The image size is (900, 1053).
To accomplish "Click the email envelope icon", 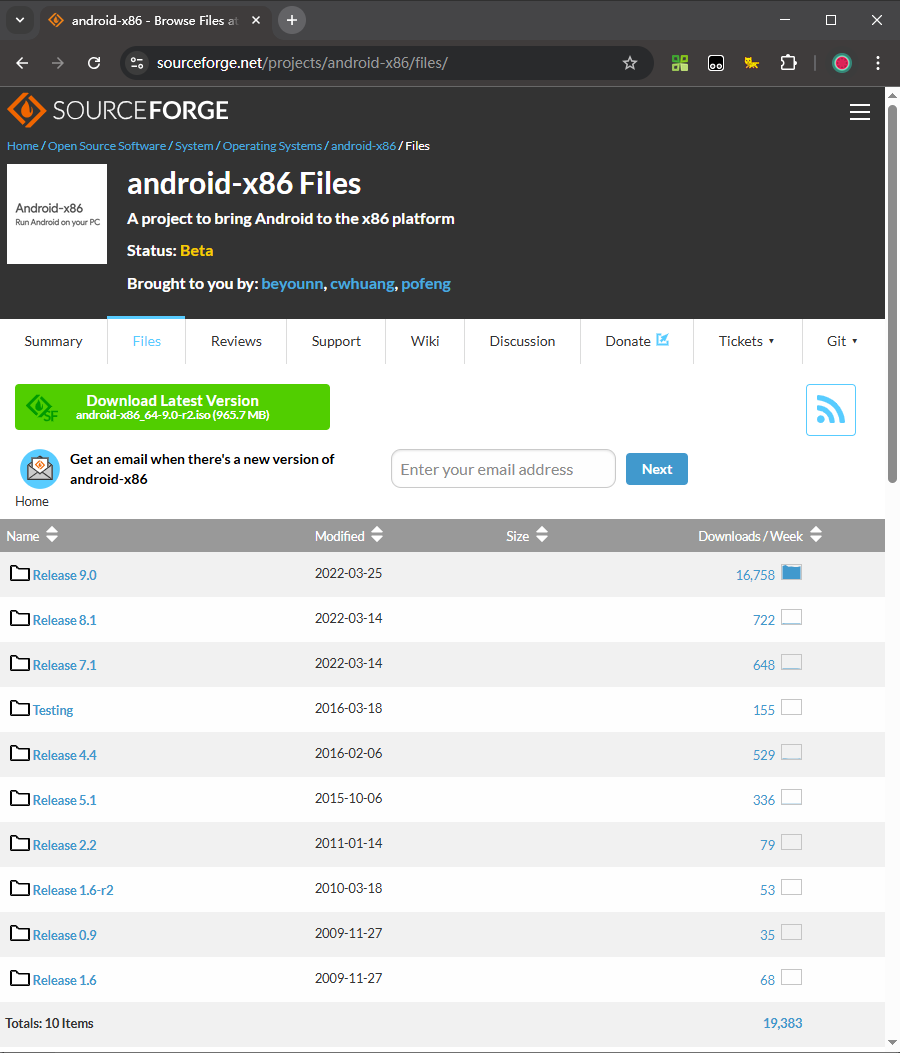I will (x=40, y=469).
